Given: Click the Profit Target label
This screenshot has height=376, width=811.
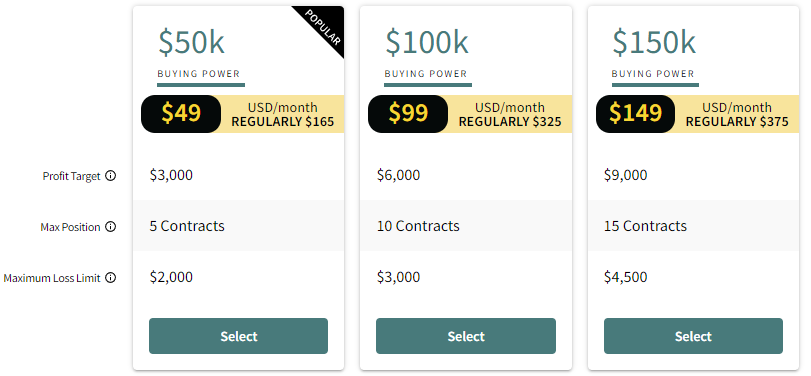Looking at the screenshot, I should tap(71, 176).
